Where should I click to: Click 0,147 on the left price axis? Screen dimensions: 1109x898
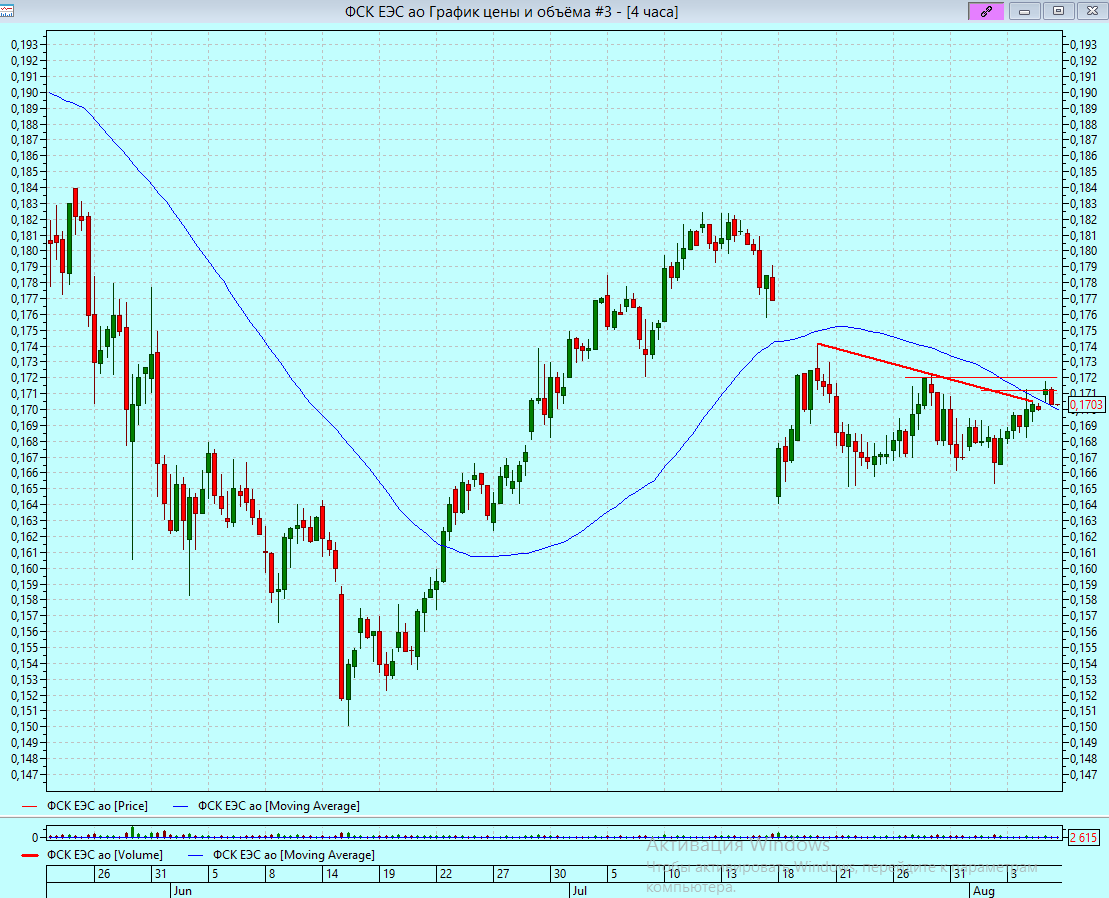coord(24,774)
